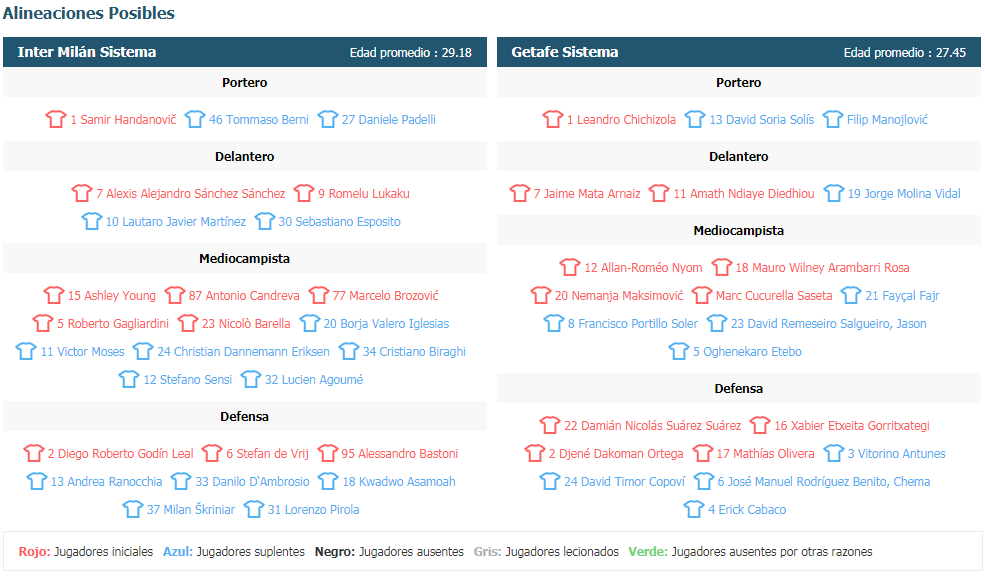The image size is (985, 576).
Task: Open player link 95 Alessandro Bastoni
Action: (400, 454)
